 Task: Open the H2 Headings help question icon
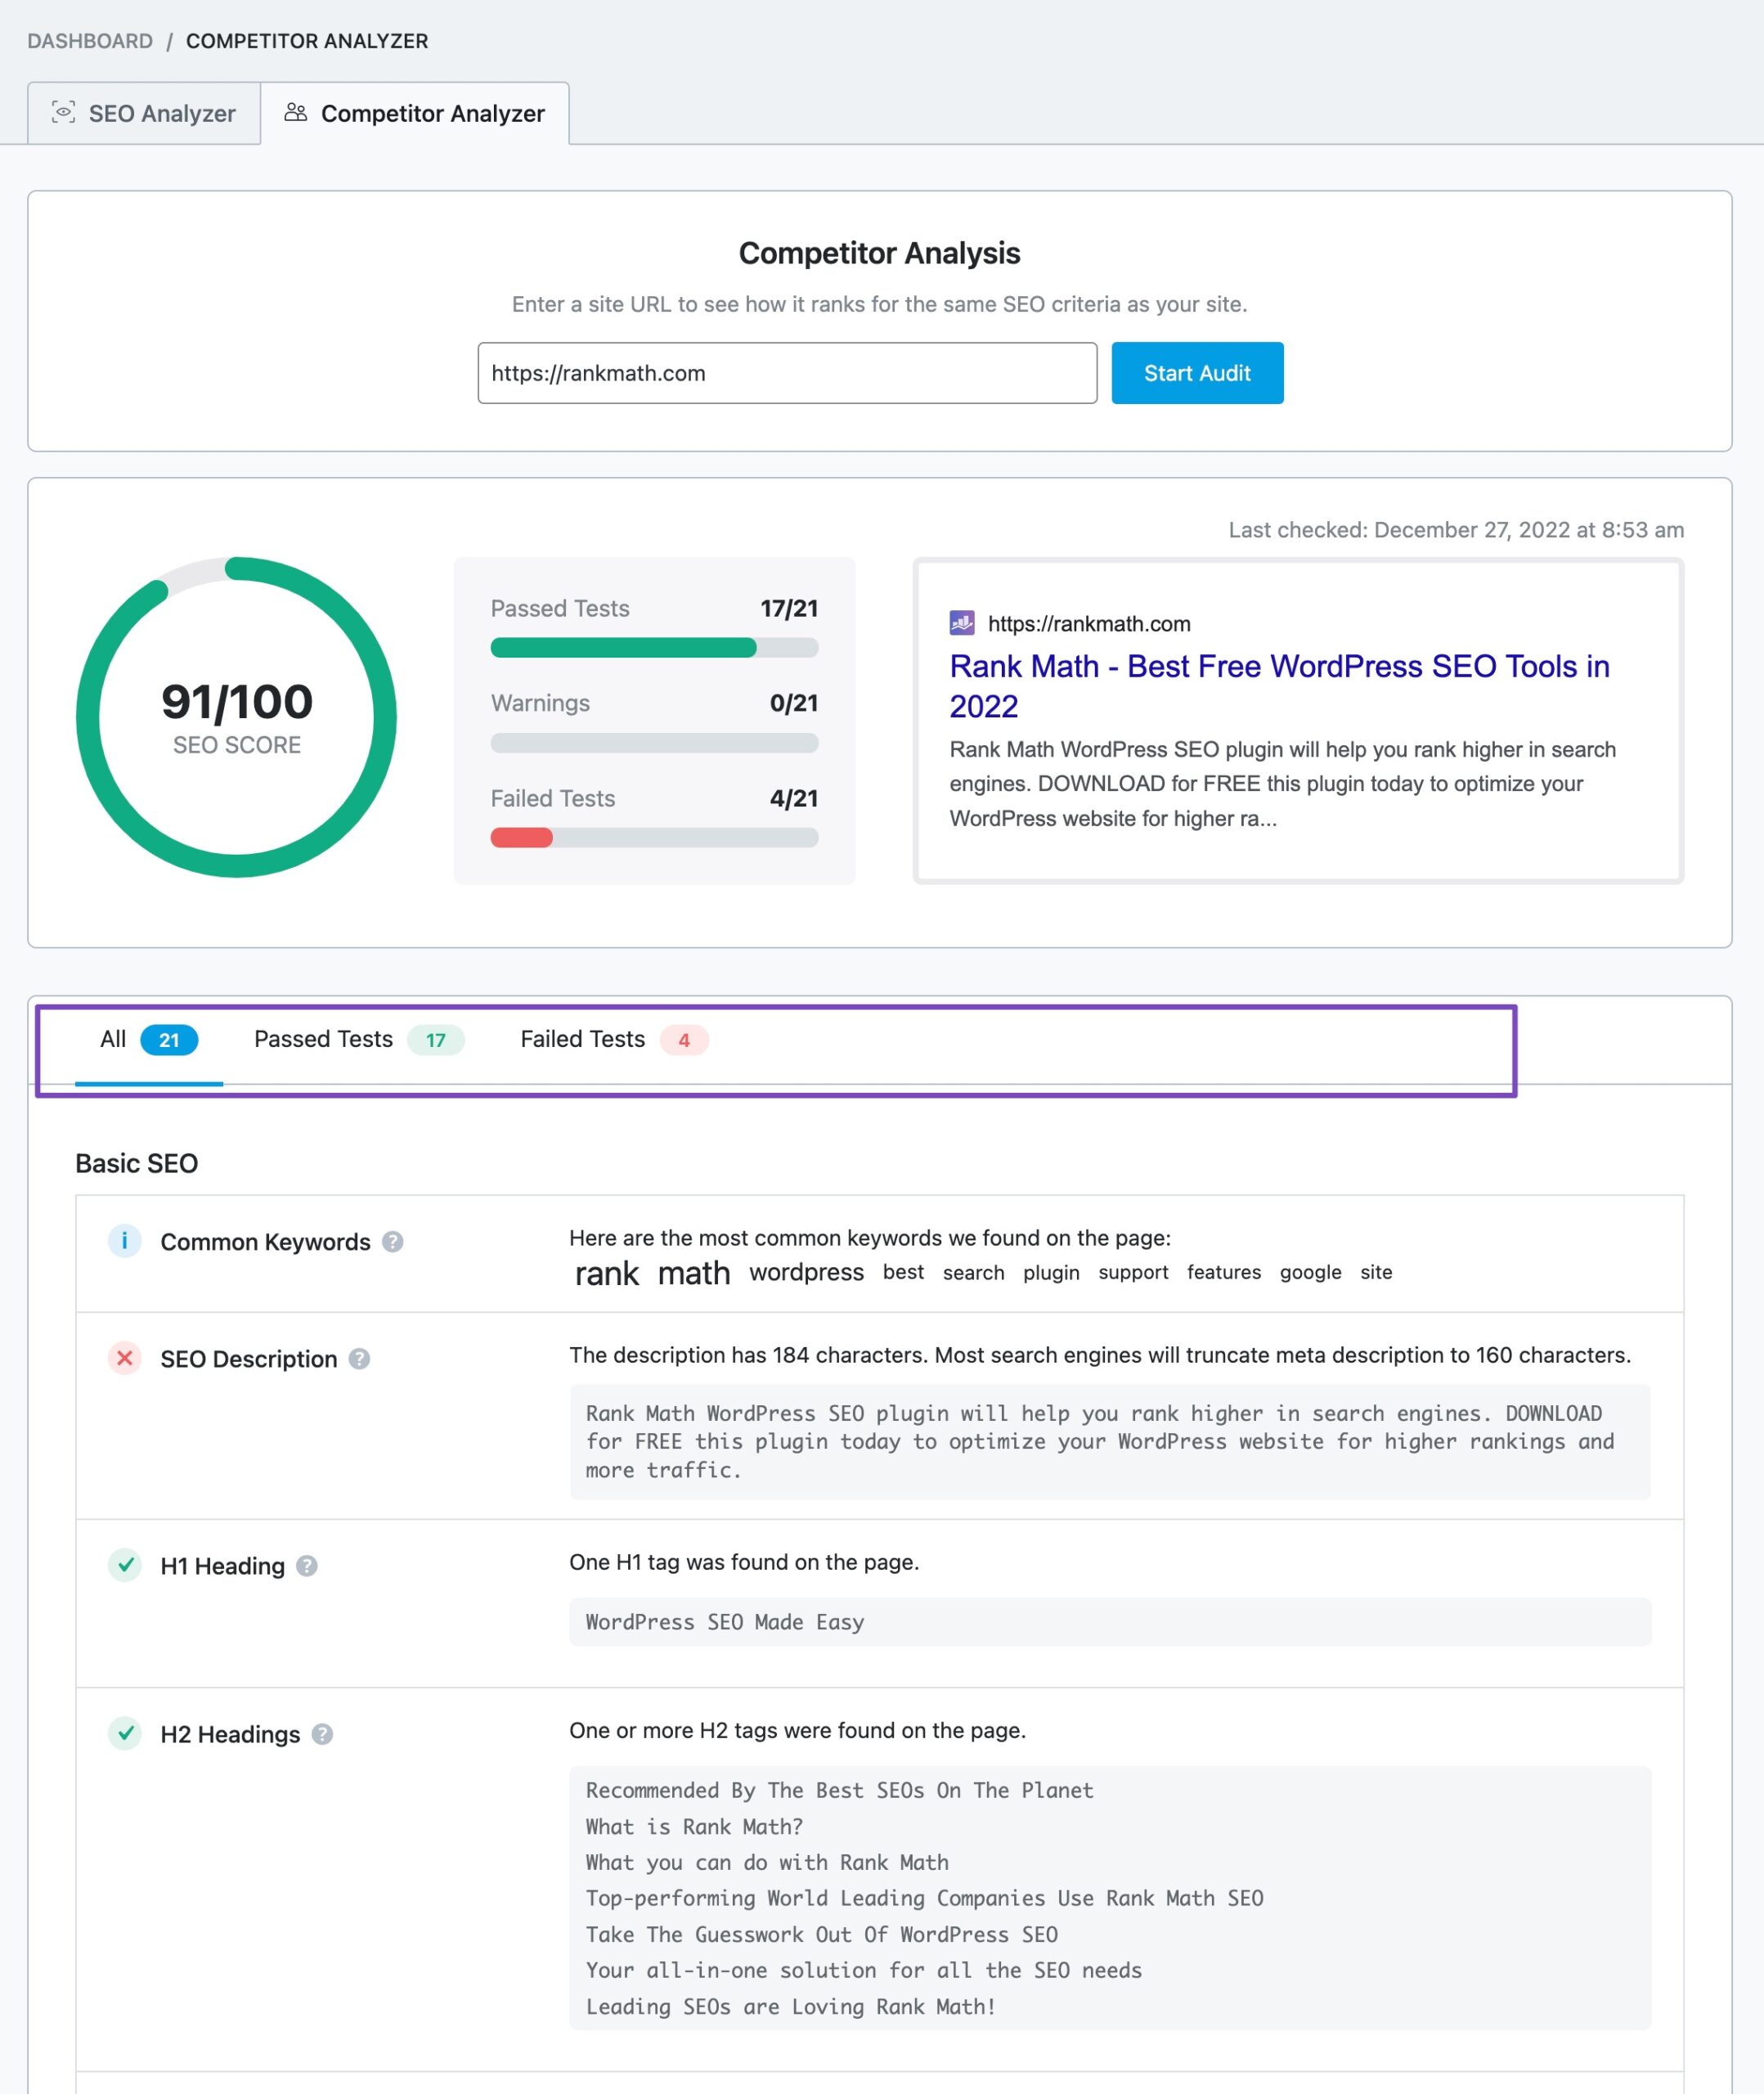[x=322, y=1734]
